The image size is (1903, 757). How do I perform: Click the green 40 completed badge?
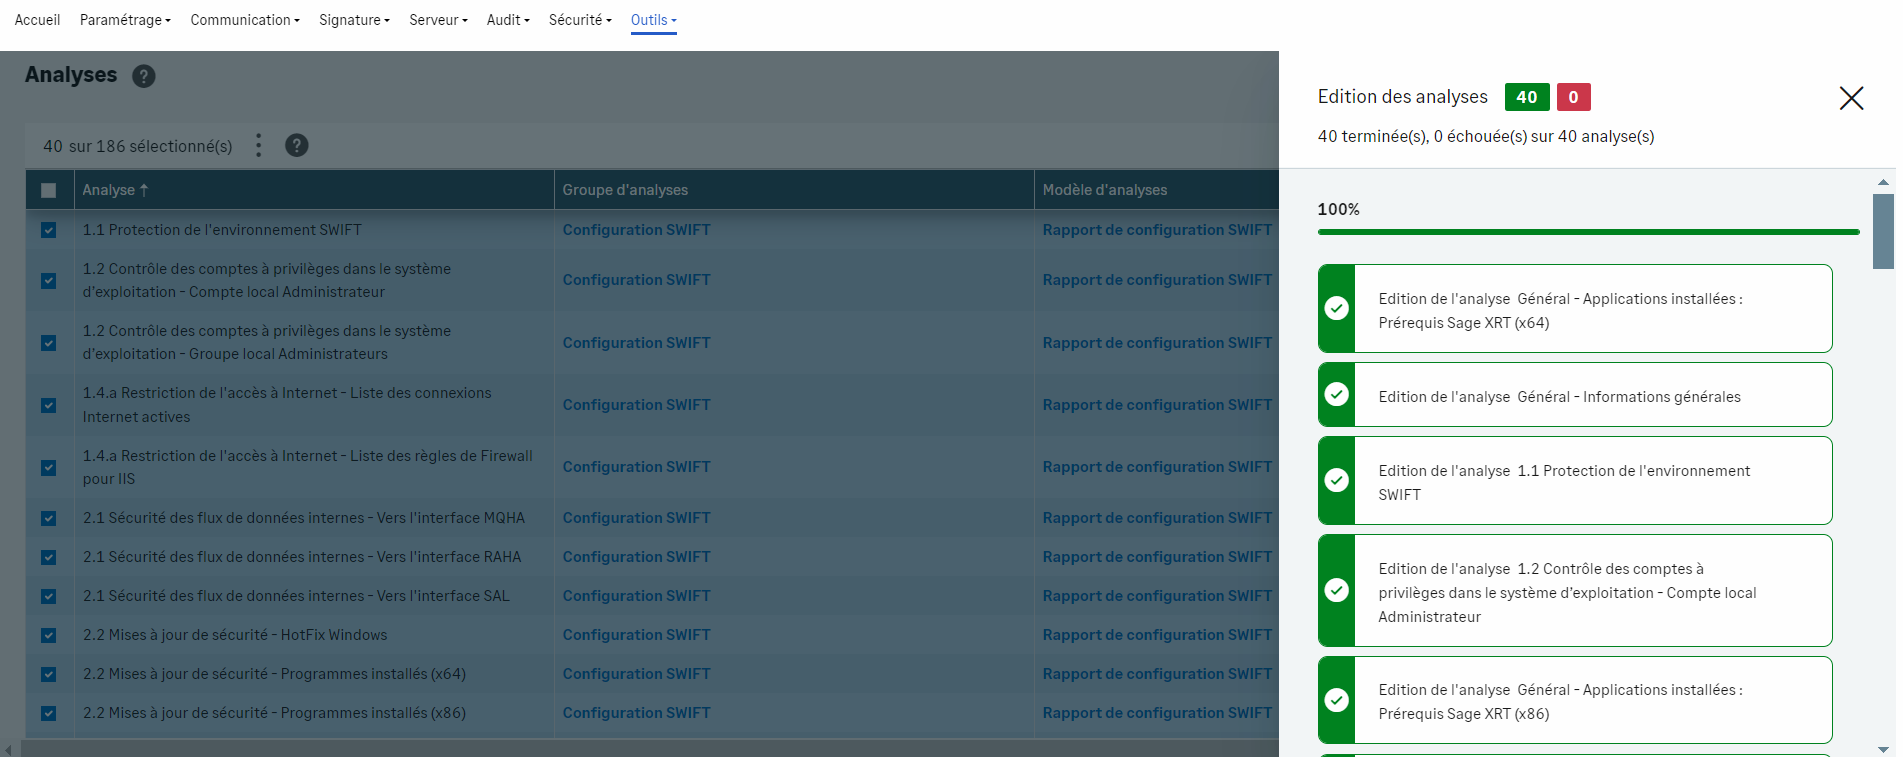[1526, 97]
